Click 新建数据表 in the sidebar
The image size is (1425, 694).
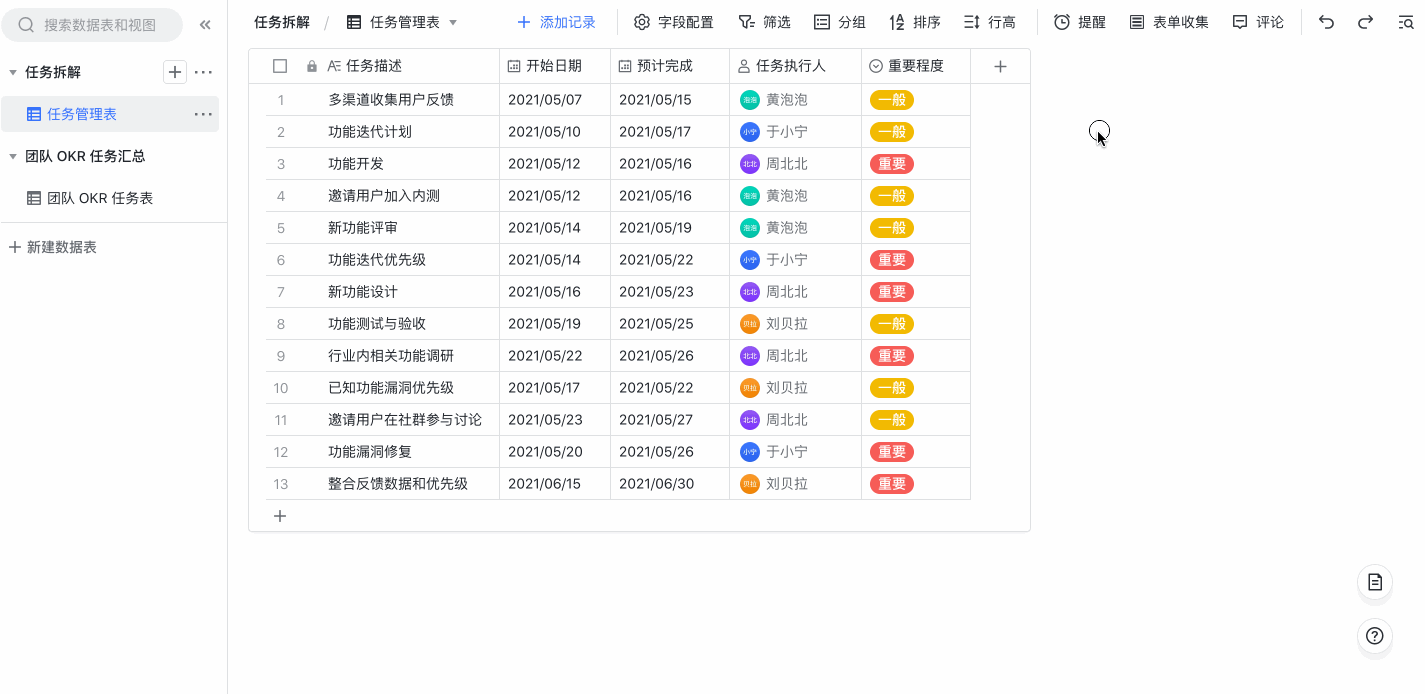pos(53,247)
